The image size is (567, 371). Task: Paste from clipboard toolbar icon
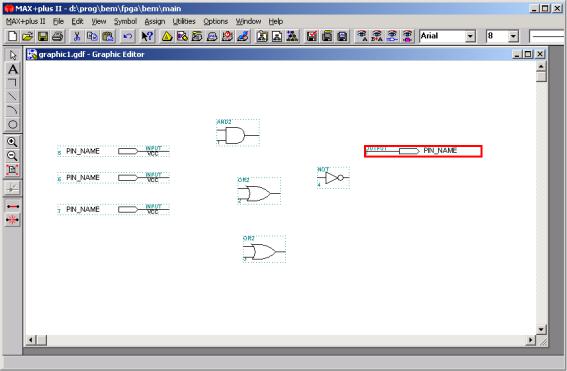tap(108, 36)
